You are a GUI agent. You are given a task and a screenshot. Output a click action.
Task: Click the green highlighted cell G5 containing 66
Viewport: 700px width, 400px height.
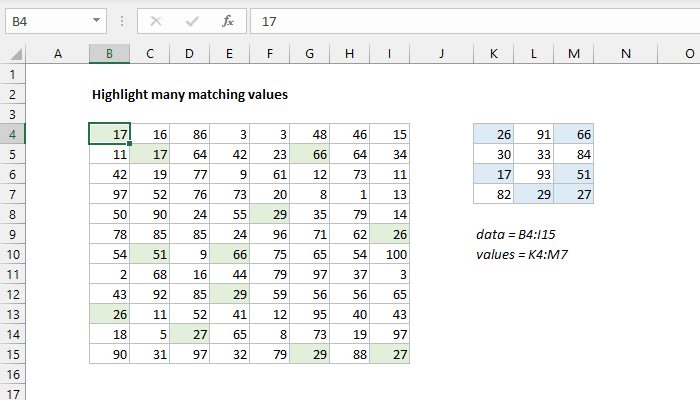coord(310,156)
